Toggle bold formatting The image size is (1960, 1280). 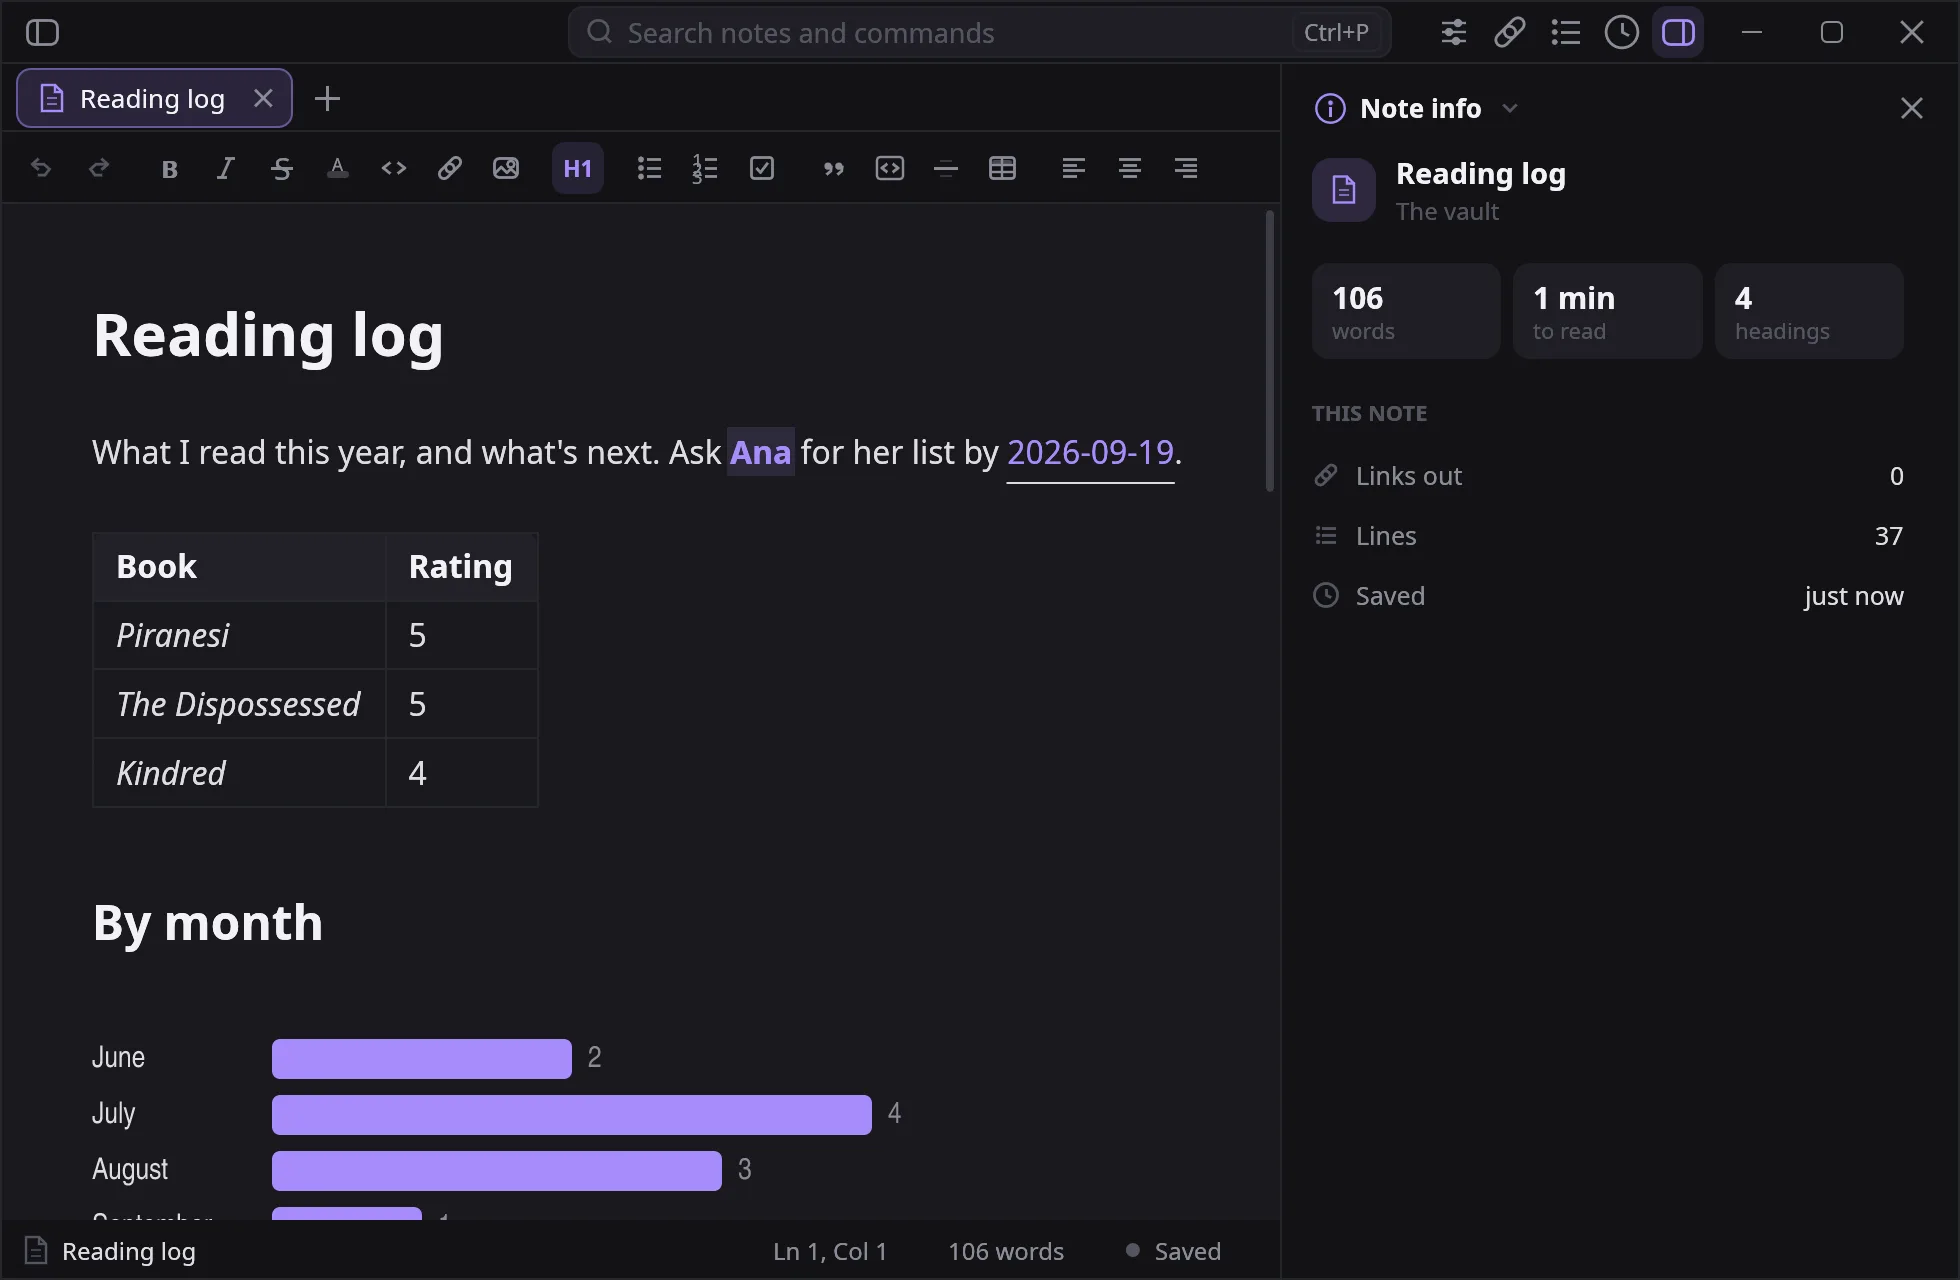(170, 168)
